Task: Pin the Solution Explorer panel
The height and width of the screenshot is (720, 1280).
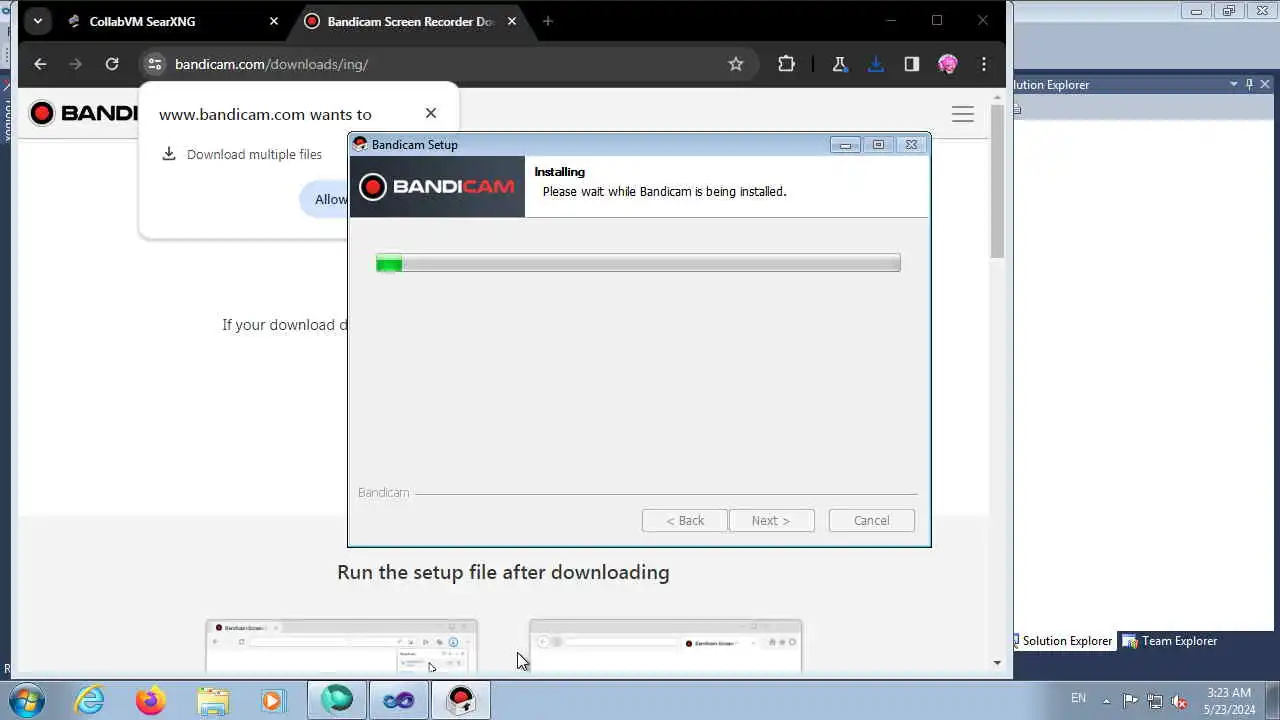Action: click(1249, 85)
